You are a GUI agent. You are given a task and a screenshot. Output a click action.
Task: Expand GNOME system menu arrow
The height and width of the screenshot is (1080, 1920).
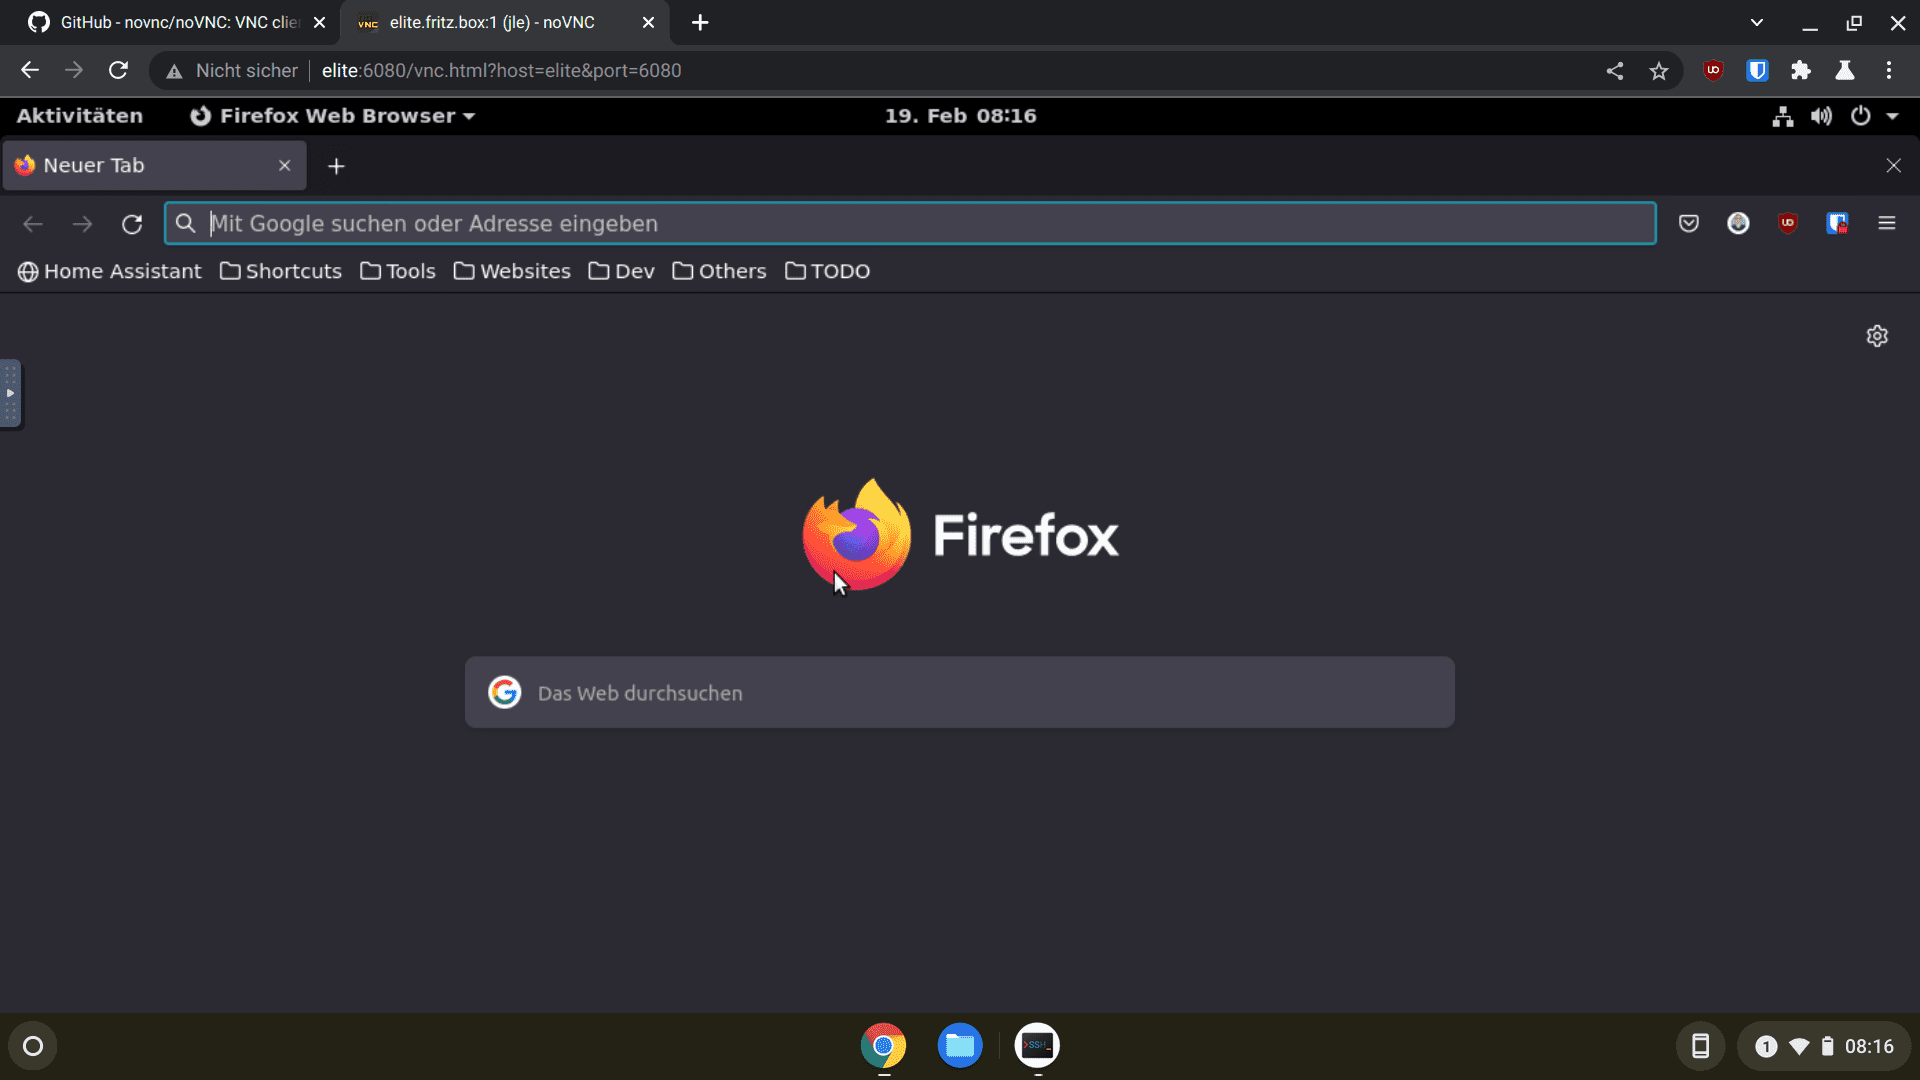pyautogui.click(x=1892, y=116)
